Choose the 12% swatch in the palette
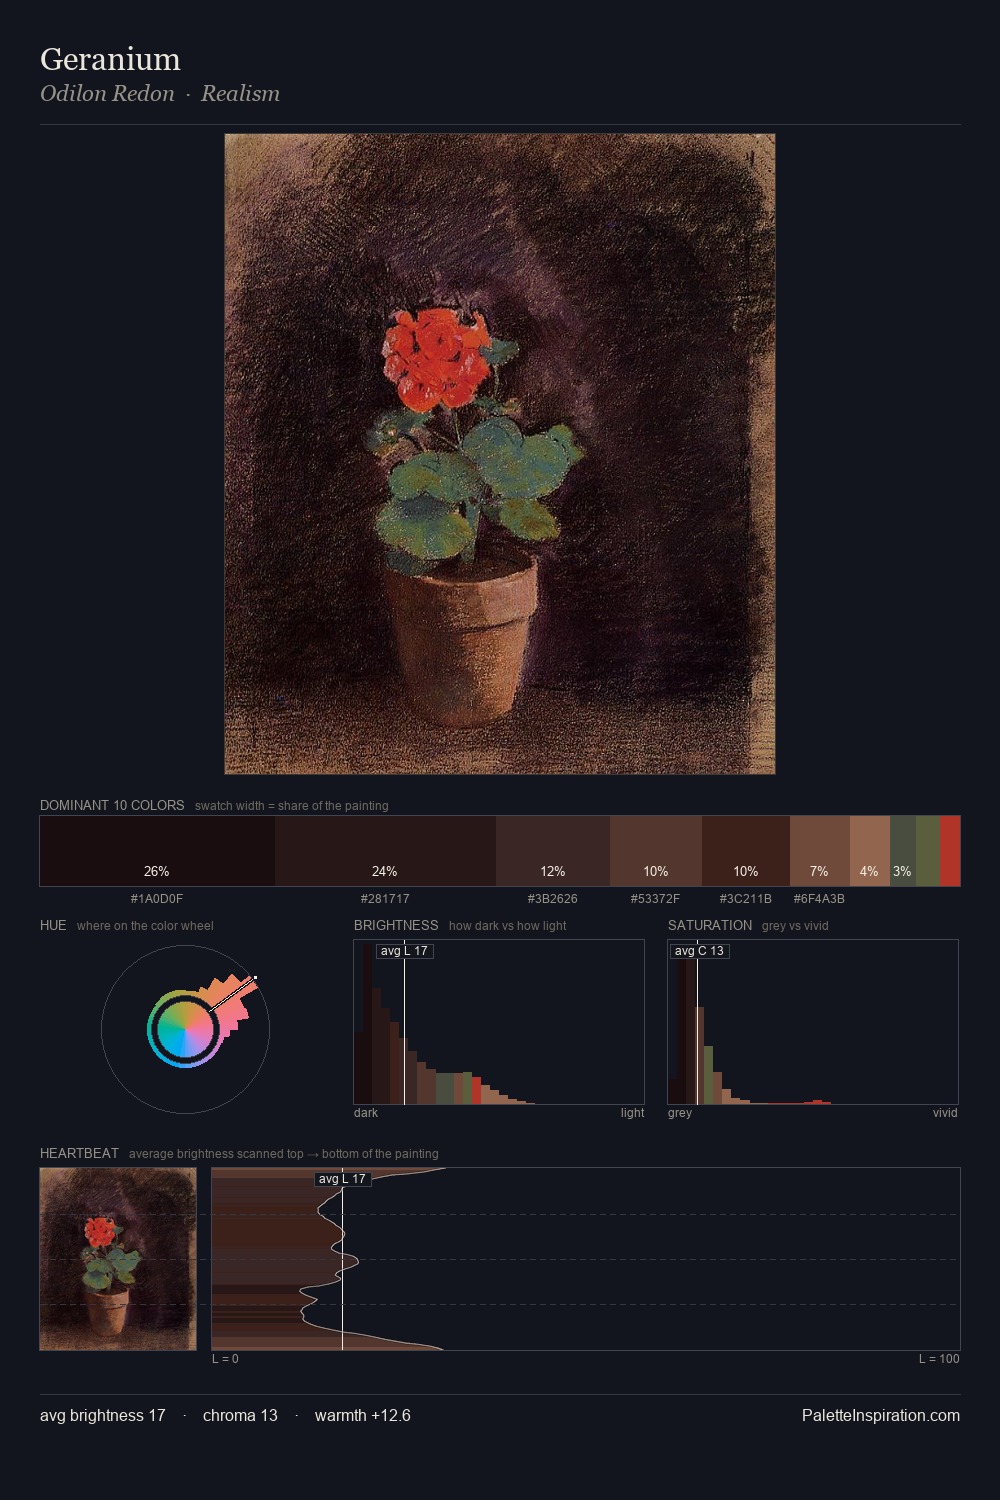 coord(553,851)
